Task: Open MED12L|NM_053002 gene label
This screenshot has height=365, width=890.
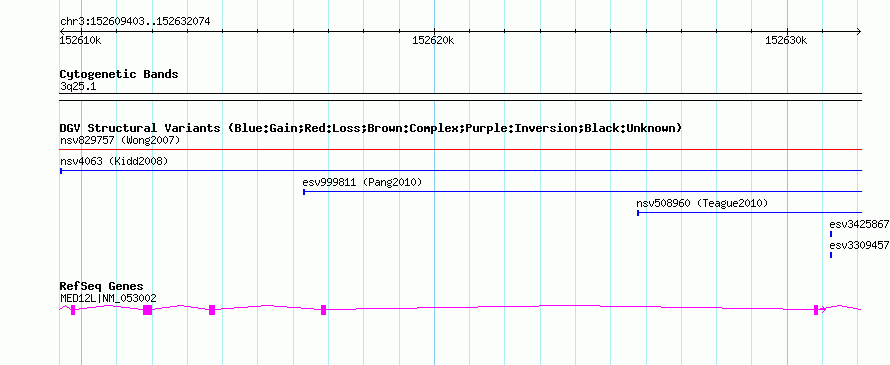Action: coord(108,298)
